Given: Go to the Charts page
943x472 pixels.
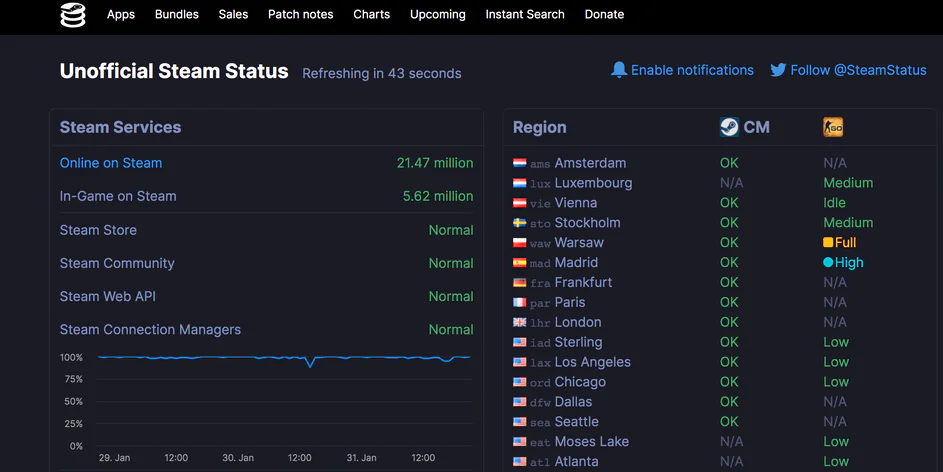Looking at the screenshot, I should pyautogui.click(x=372, y=15).
